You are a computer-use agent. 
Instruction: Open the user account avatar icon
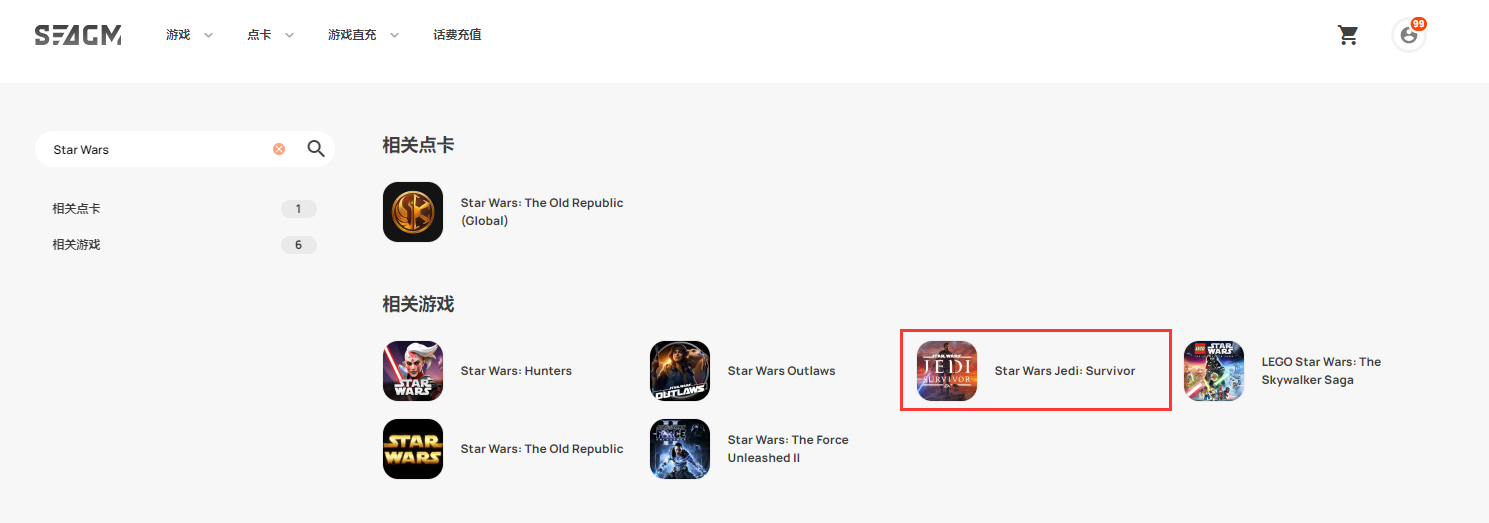pyautogui.click(x=1409, y=35)
